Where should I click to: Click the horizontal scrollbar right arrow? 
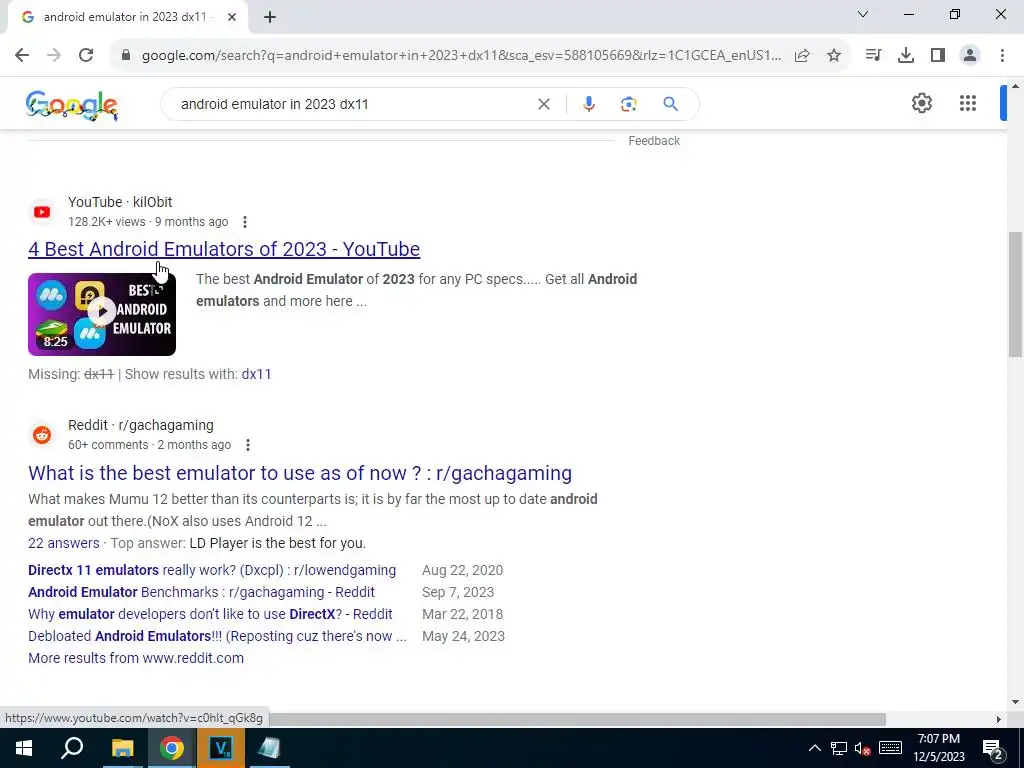998,719
